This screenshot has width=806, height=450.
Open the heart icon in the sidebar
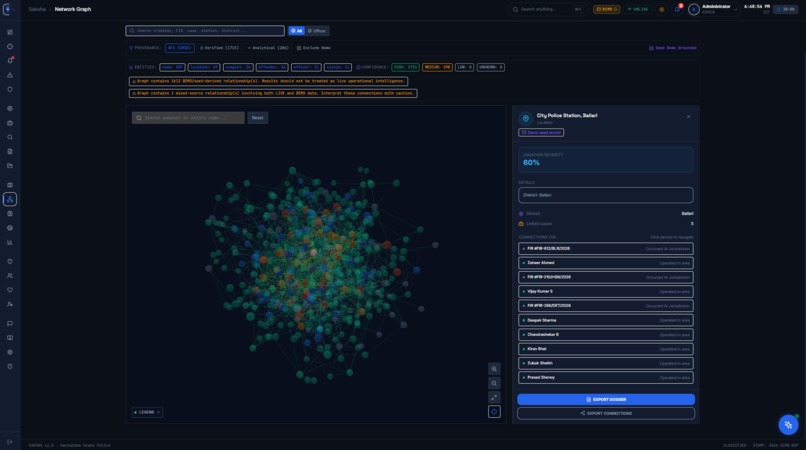coord(10,290)
